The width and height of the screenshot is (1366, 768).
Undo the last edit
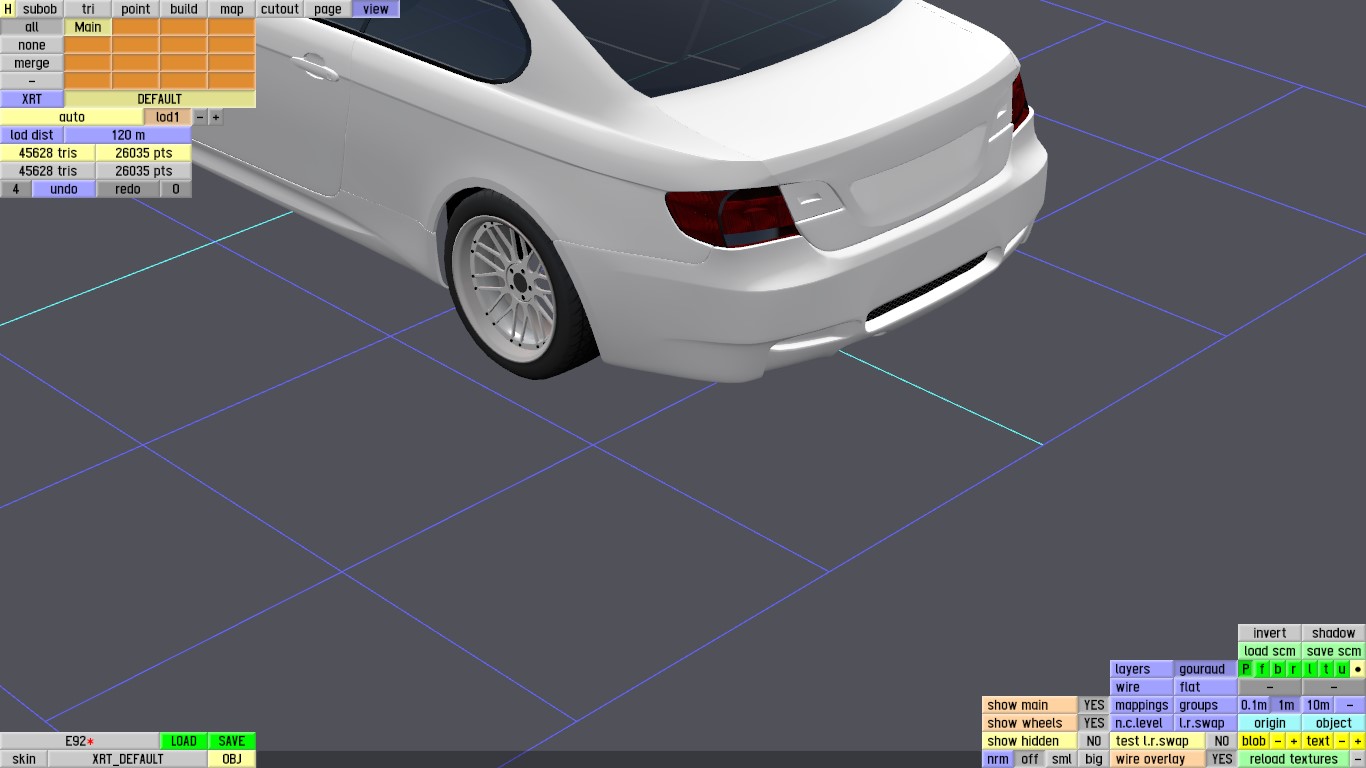coord(64,189)
